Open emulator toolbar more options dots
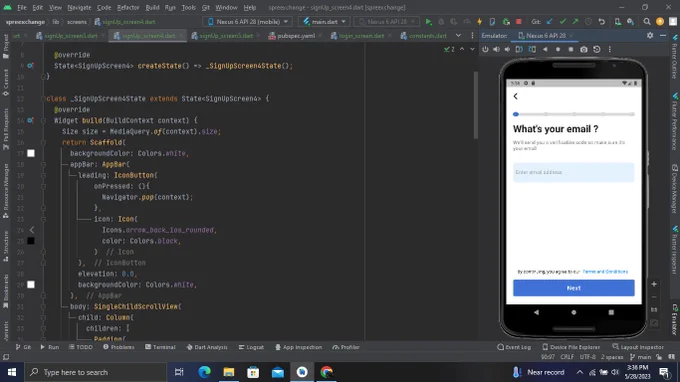Image resolution: width=680 pixels, height=382 pixels. (x=609, y=49)
